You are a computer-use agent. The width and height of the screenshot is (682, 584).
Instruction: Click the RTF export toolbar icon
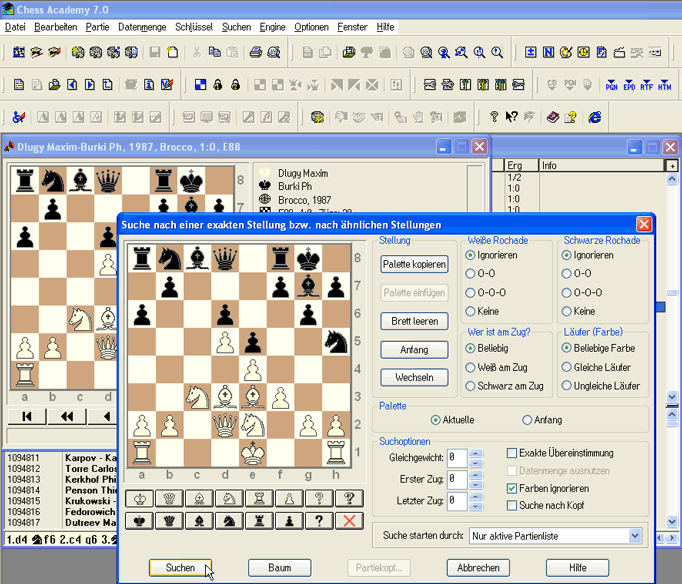click(647, 86)
